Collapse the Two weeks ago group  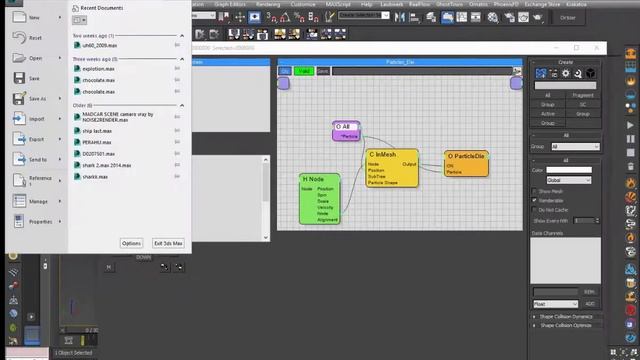182,36
